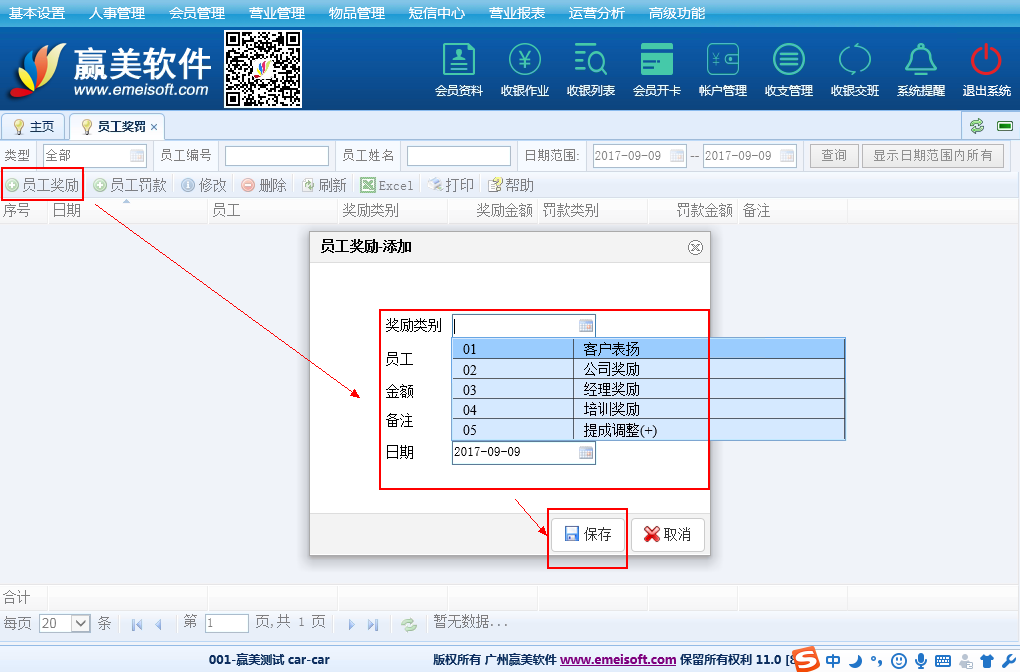Click the 收银作业 cashier icon
Screen dimensions: 1020x672
[x=524, y=70]
